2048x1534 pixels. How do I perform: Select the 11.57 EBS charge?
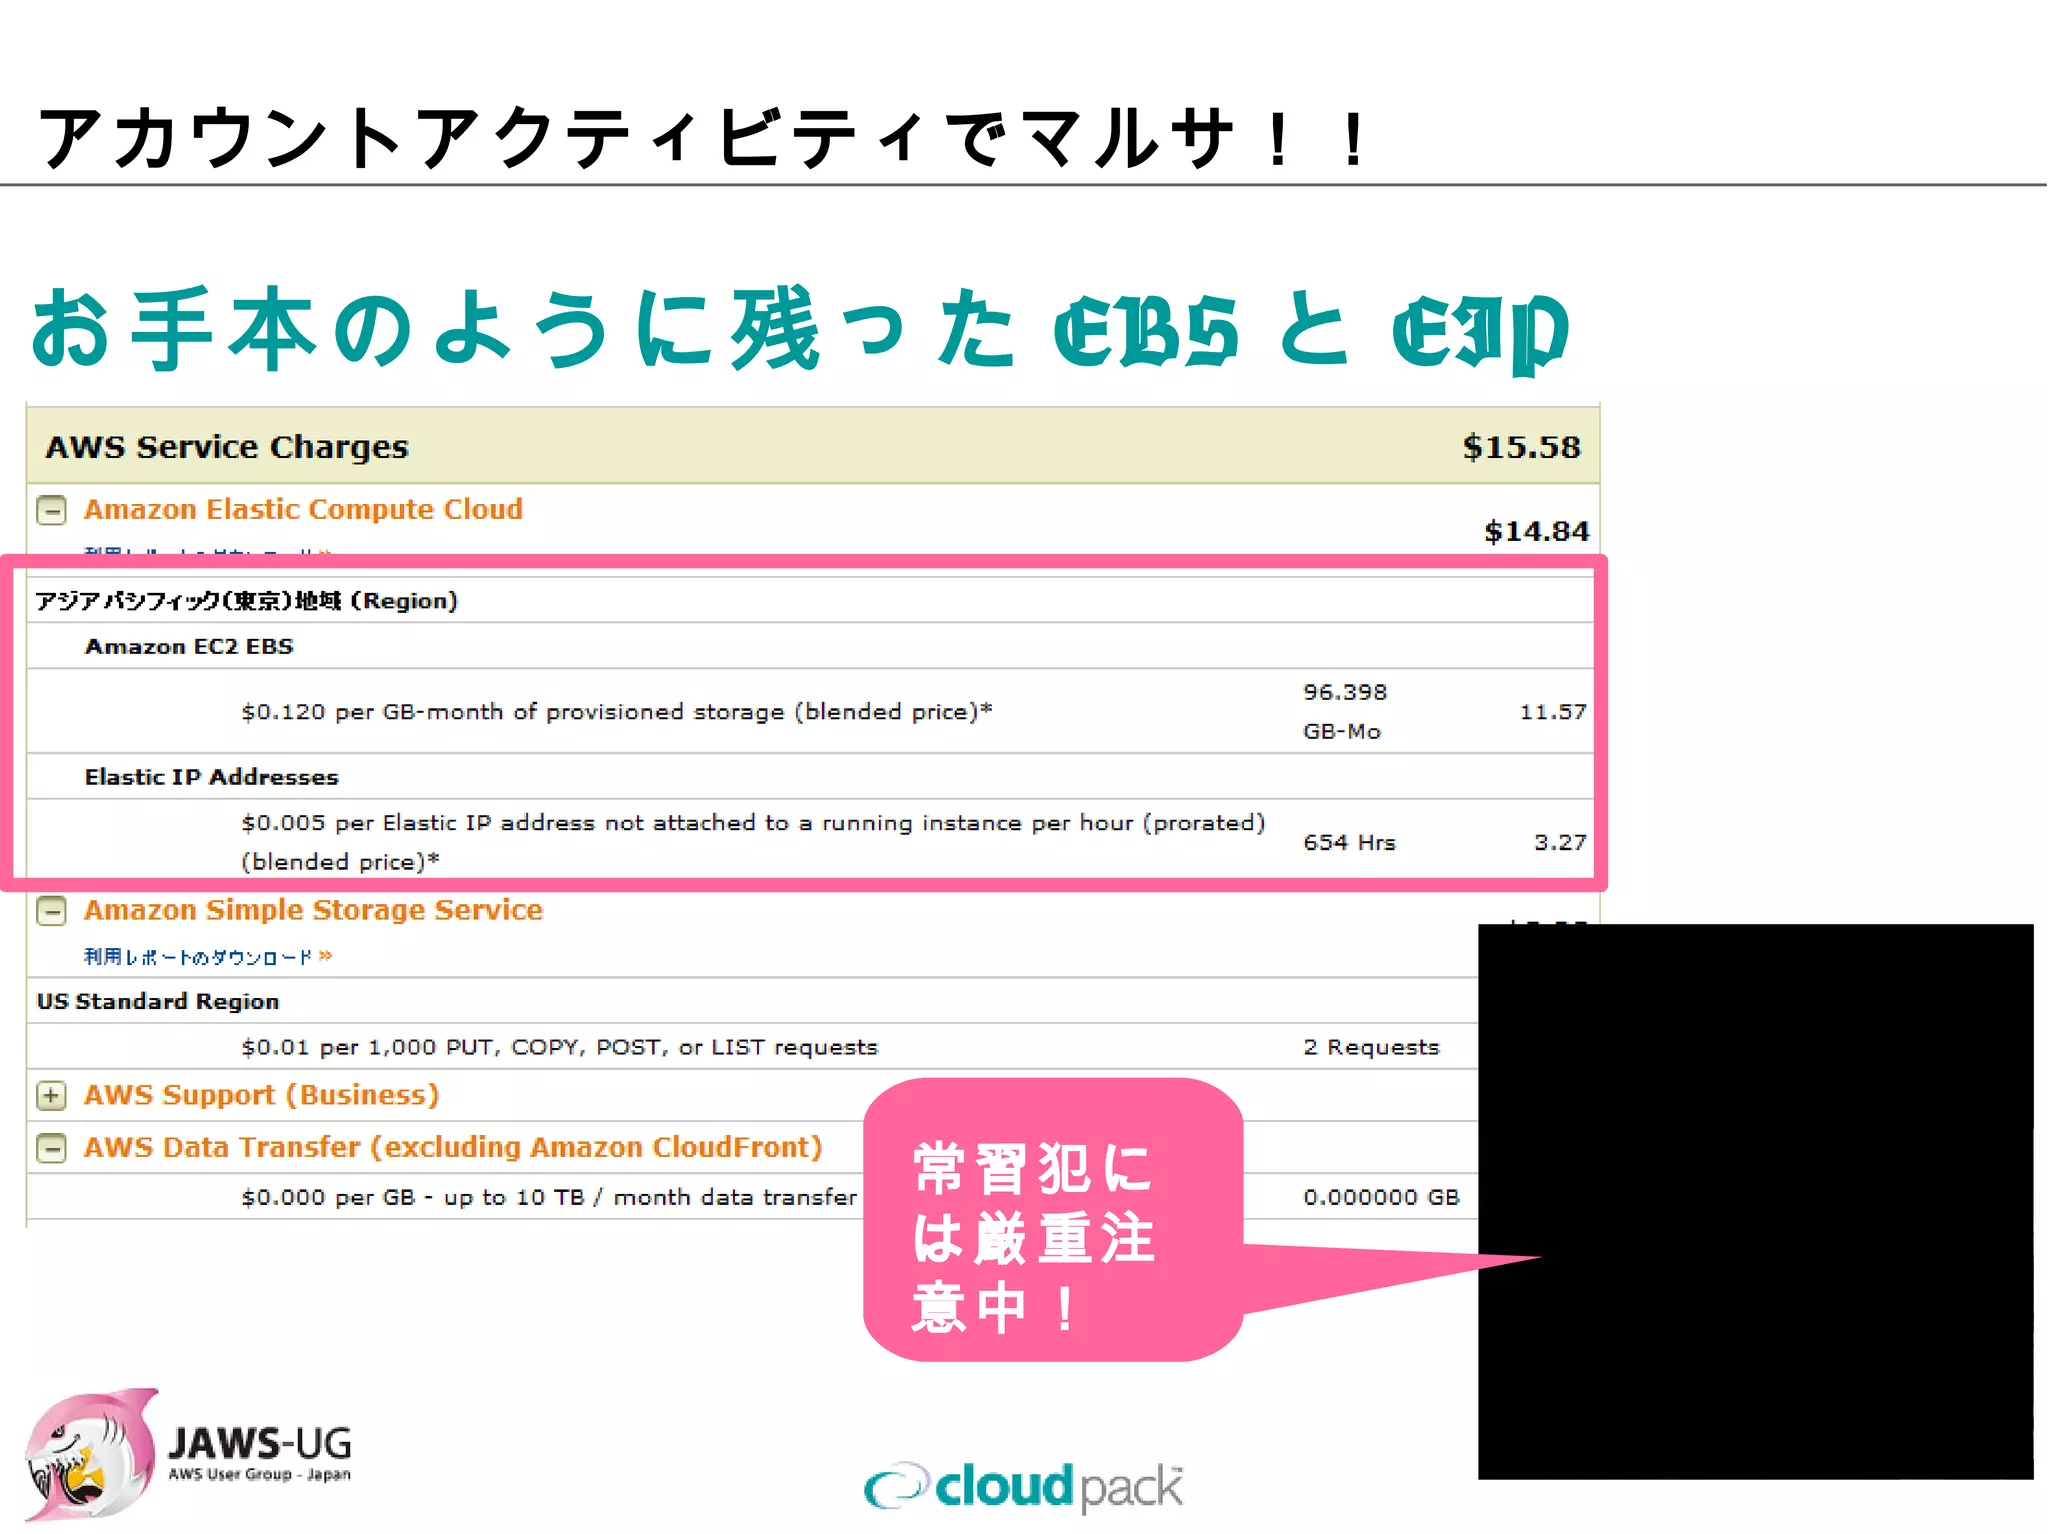pos(1553,712)
